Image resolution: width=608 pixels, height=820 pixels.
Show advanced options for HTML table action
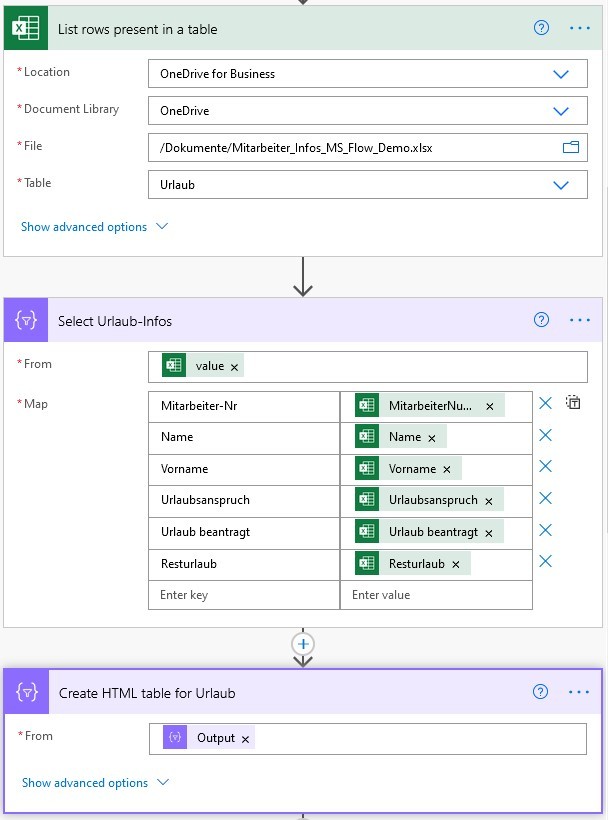[x=95, y=783]
